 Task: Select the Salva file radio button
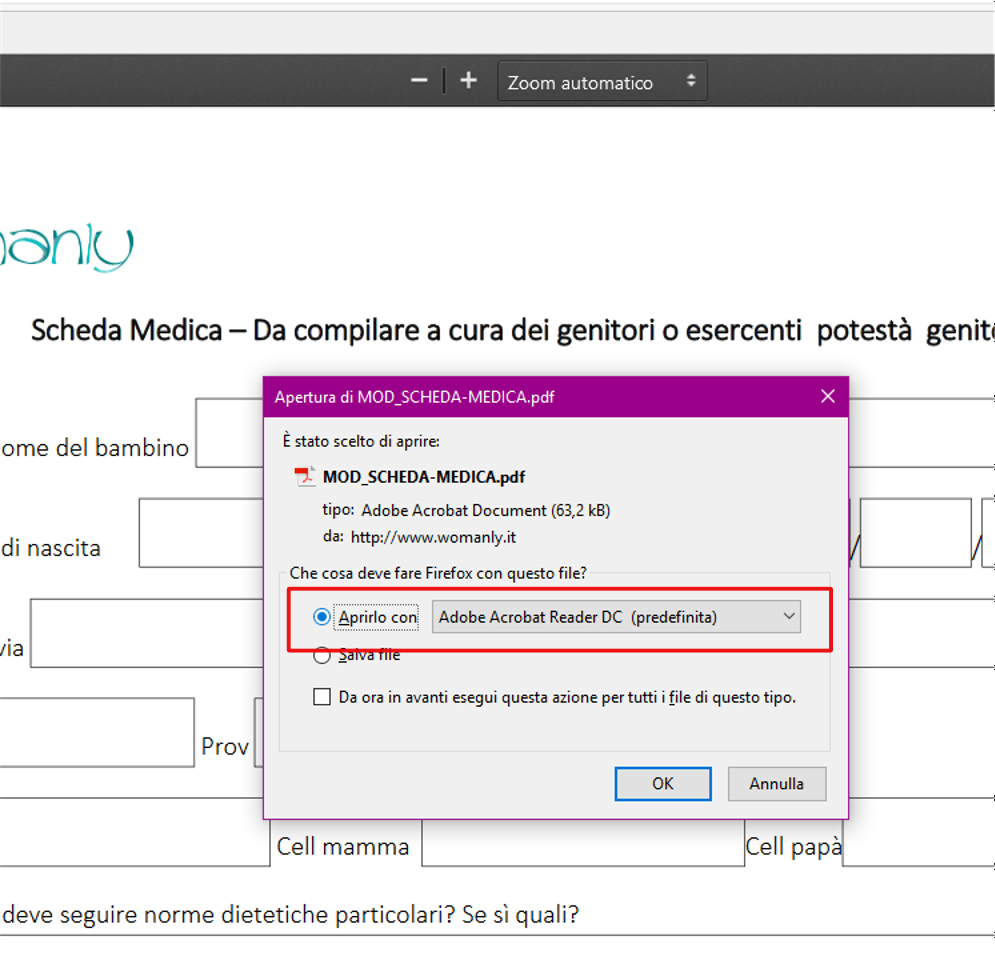click(322, 655)
